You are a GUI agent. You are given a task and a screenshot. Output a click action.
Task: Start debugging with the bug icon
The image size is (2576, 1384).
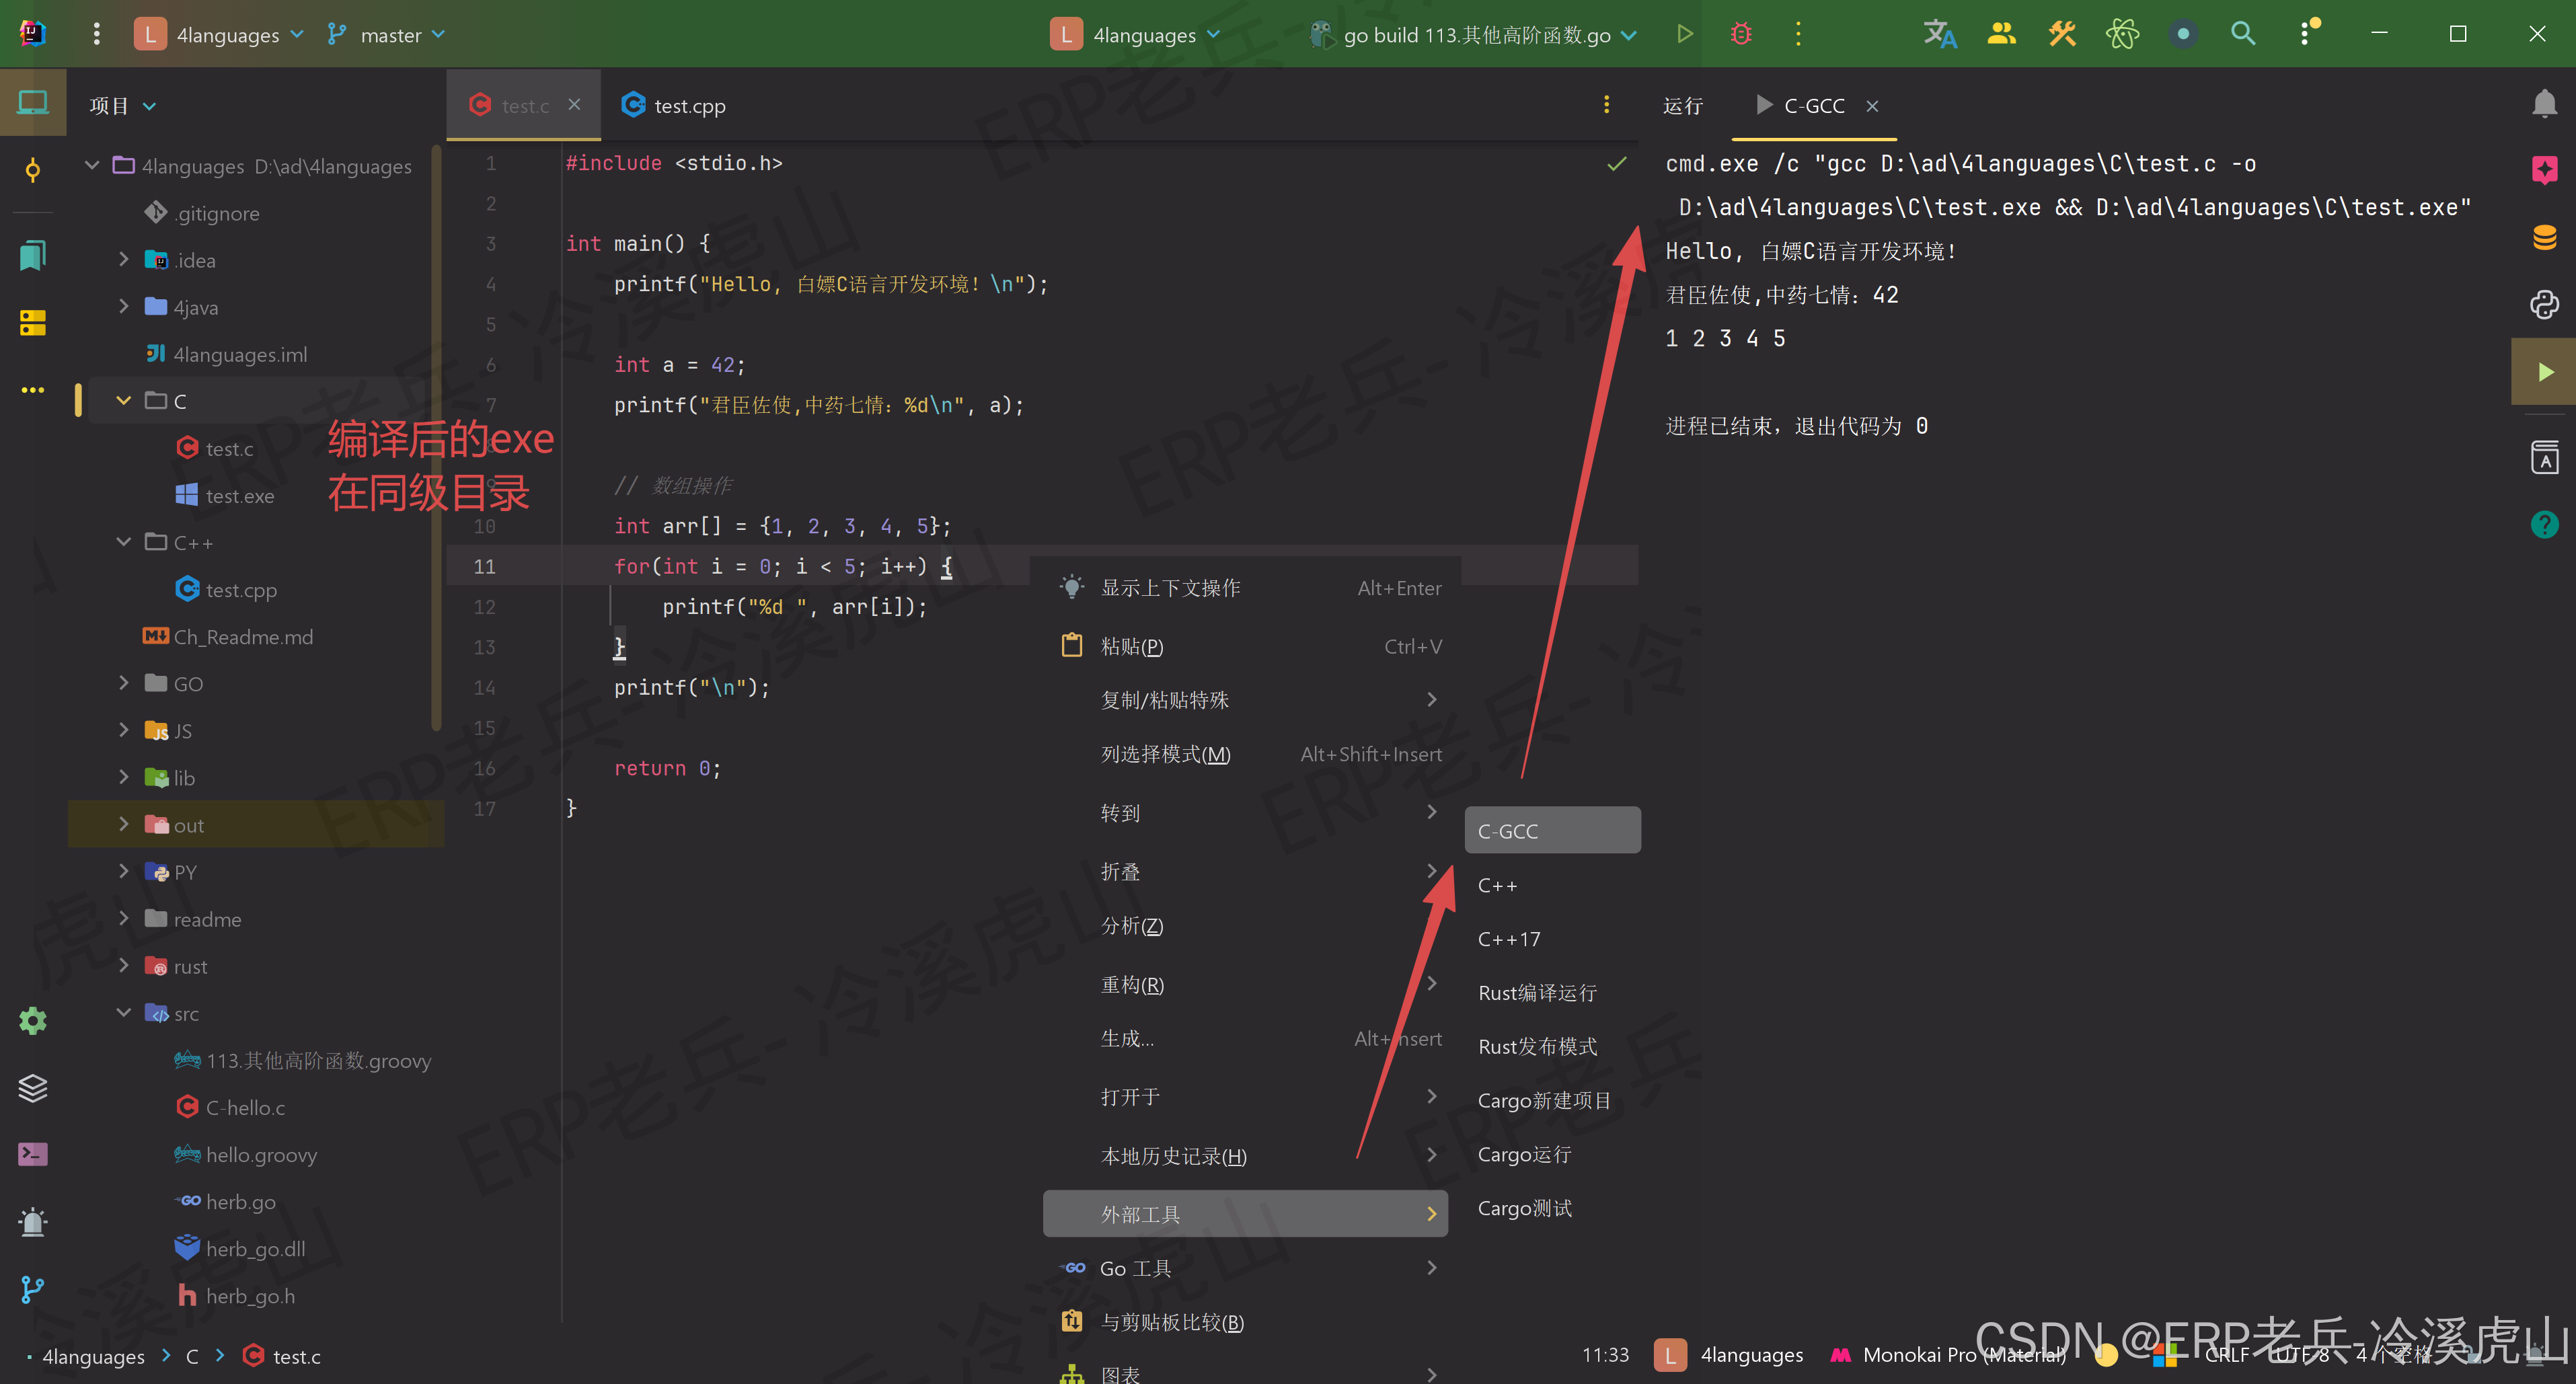coord(1740,33)
